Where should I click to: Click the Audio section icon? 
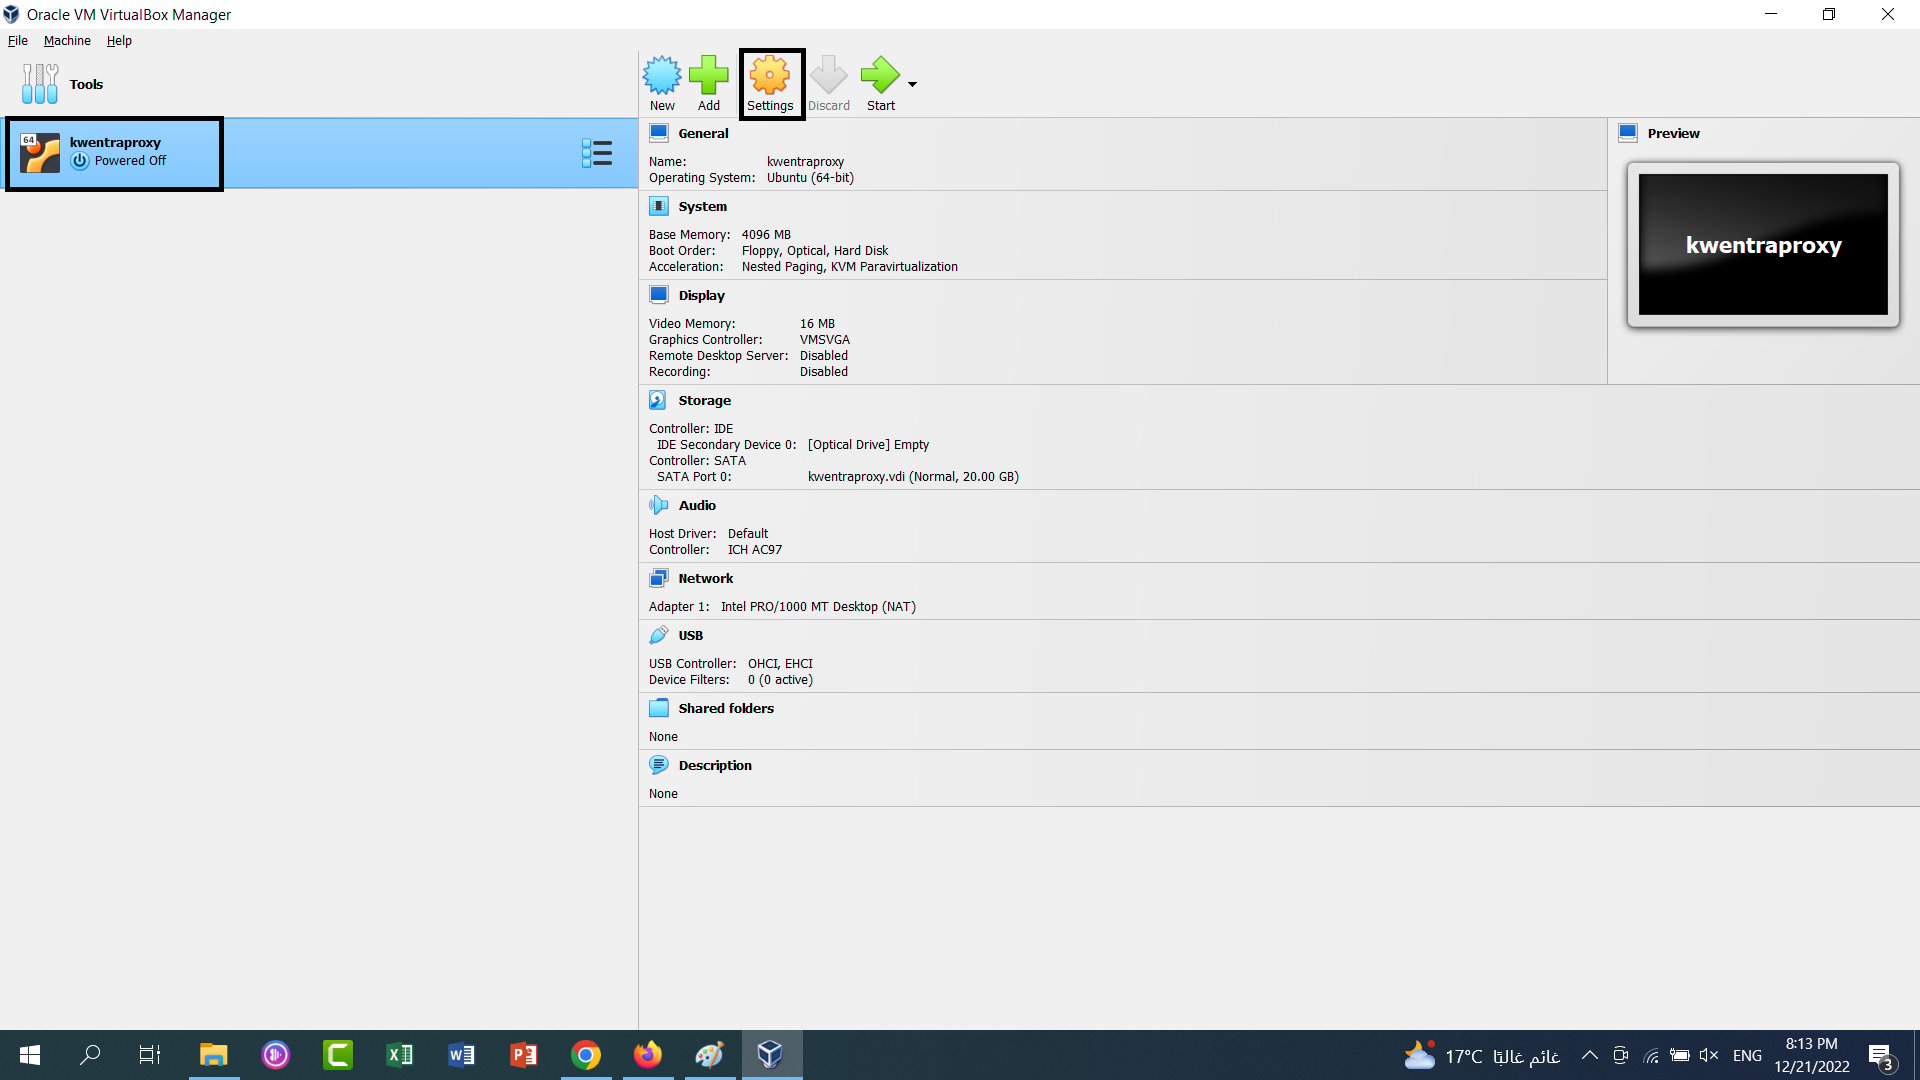click(x=658, y=505)
